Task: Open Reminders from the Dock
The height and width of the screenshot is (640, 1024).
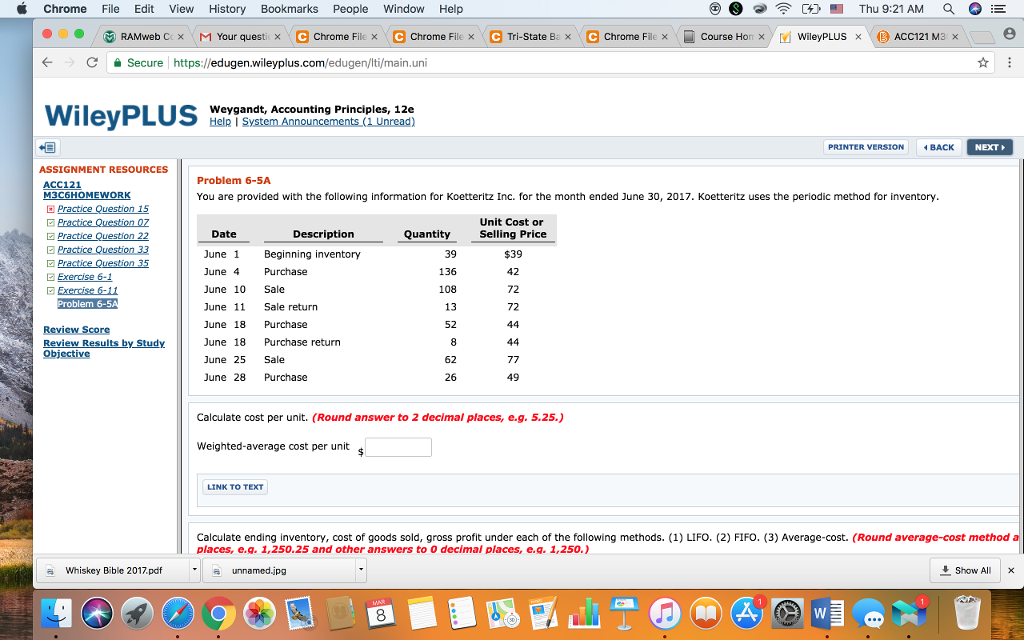Action: coord(462,614)
